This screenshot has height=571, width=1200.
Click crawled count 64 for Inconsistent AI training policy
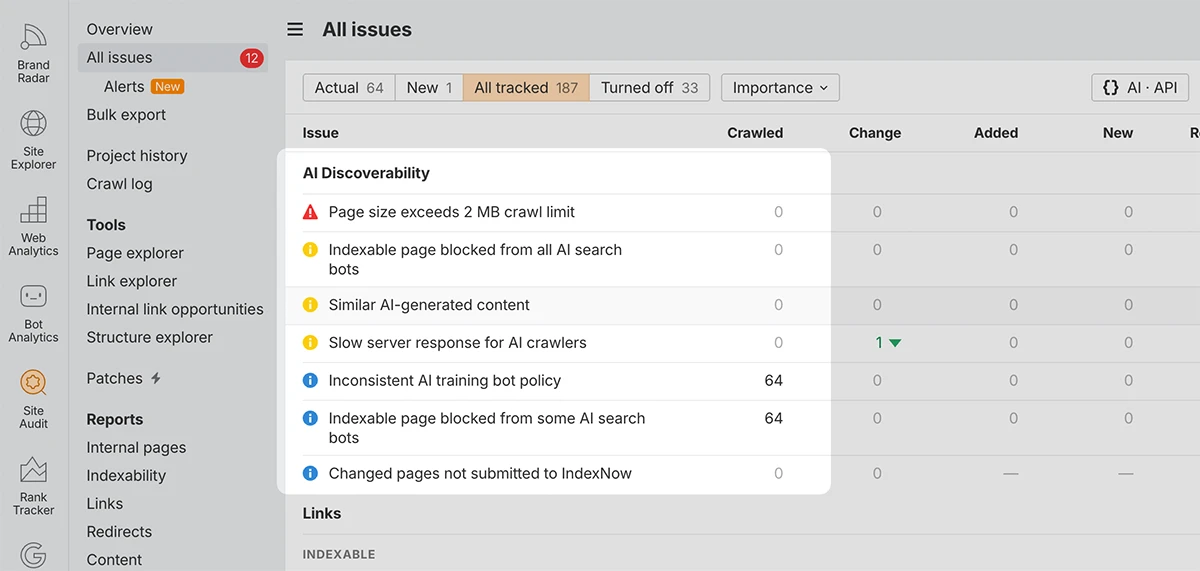point(773,381)
